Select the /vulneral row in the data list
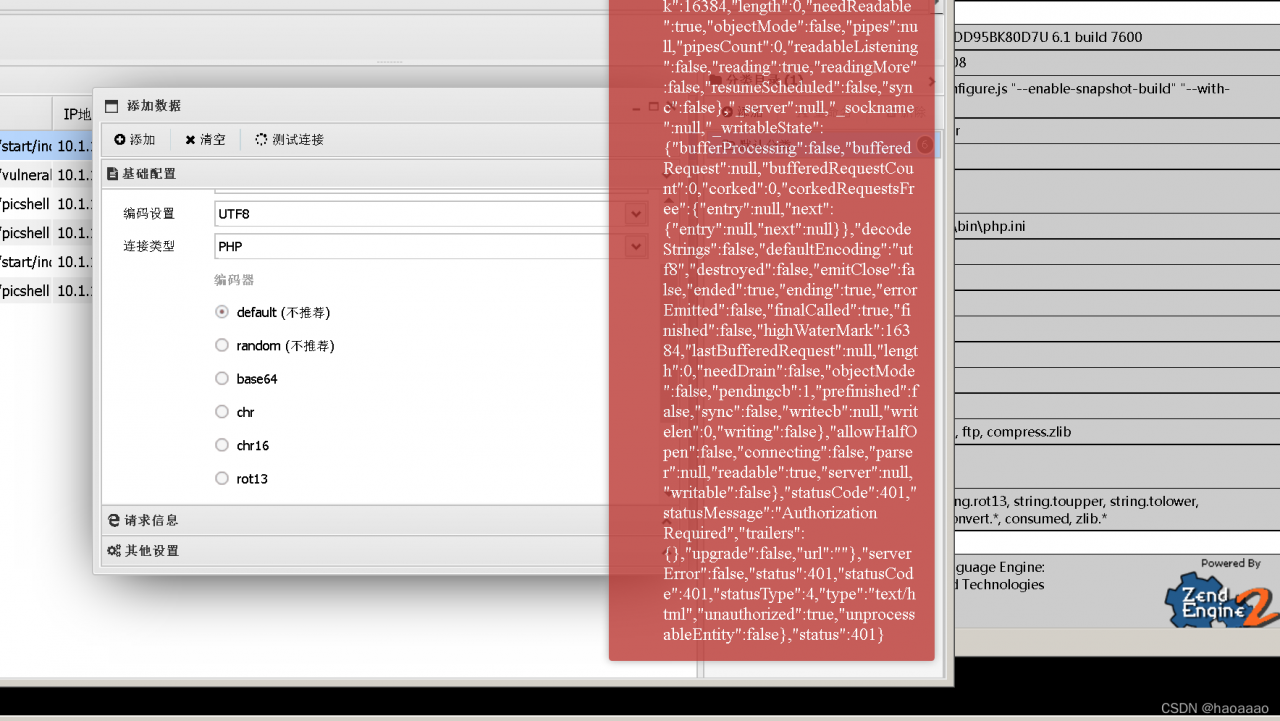The image size is (1280, 721). [46, 175]
